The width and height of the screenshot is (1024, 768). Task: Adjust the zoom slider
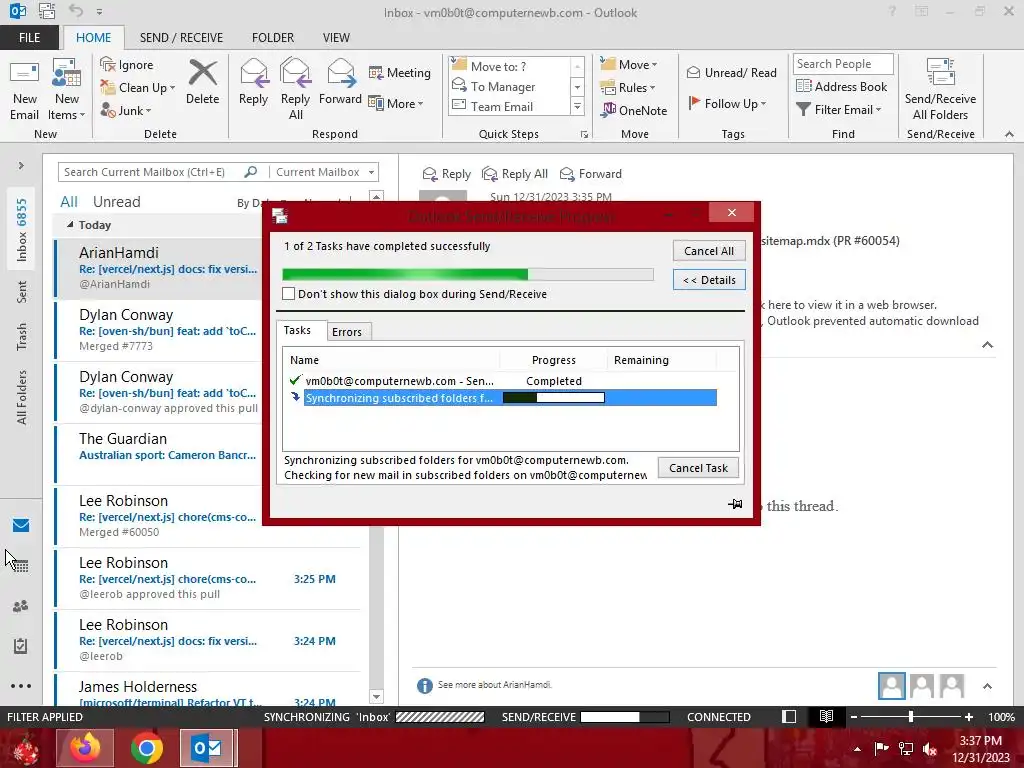[x=911, y=717]
